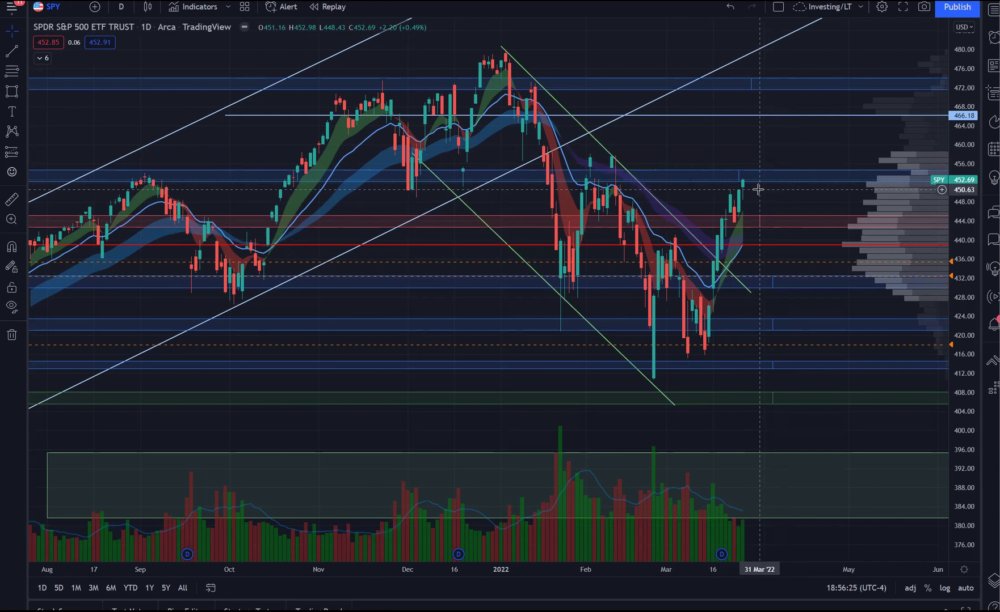Click the dividend marker near December 16
The width and height of the screenshot is (1000, 612).
pos(458,554)
